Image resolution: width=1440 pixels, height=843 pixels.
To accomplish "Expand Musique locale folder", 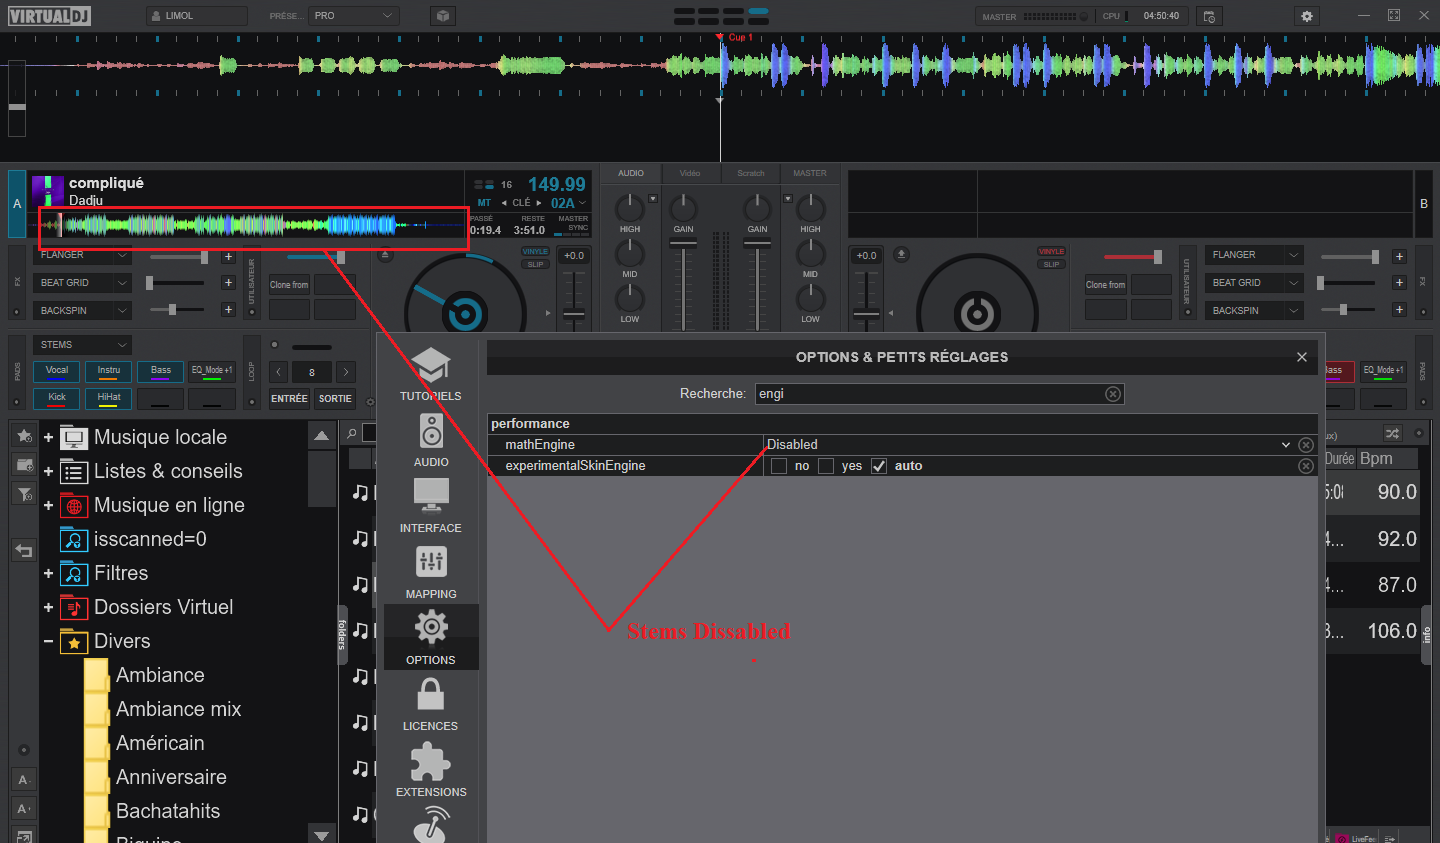I will coord(48,437).
